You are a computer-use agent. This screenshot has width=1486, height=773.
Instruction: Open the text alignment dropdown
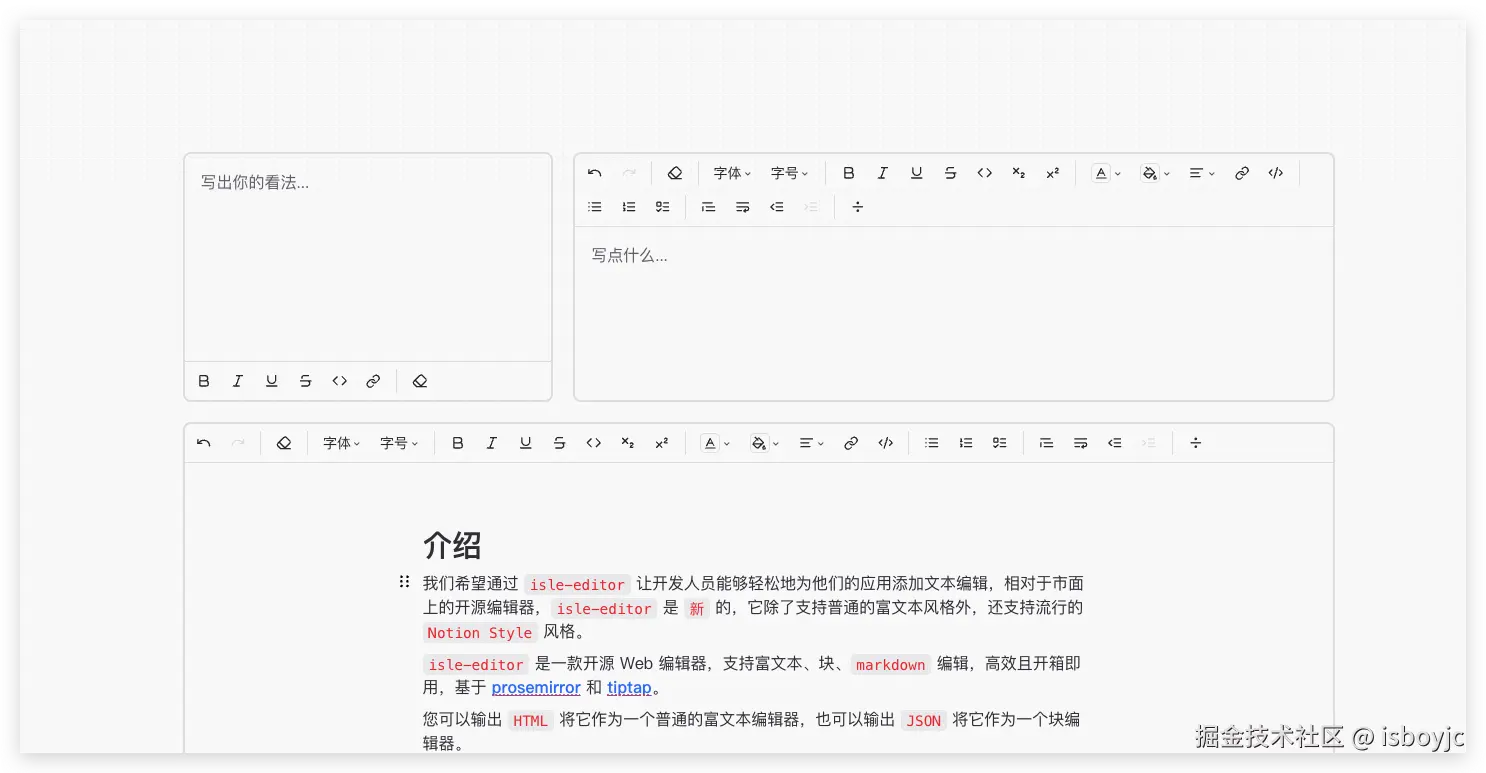(1200, 172)
